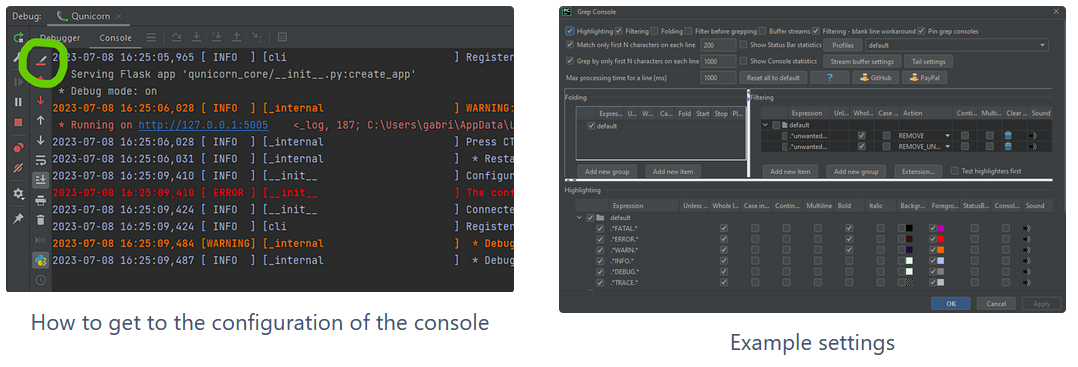Click Add new group under Folding

pos(606,171)
